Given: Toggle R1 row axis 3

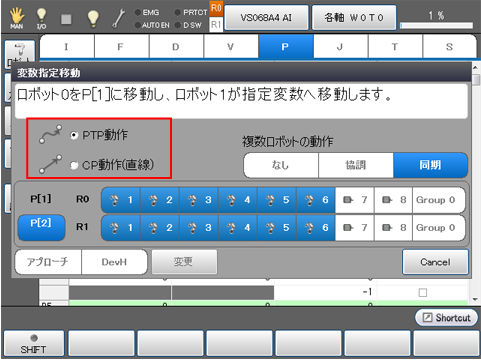Looking at the screenshot, I should coord(199,228).
